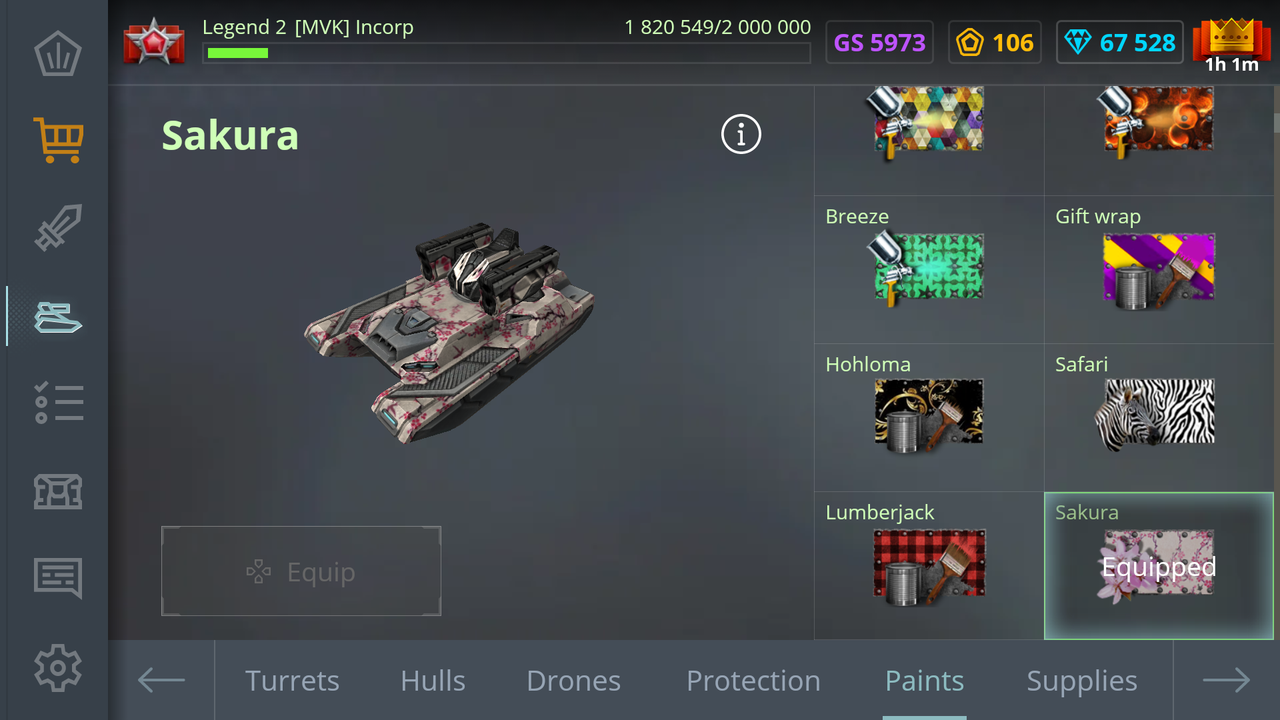This screenshot has width=1280, height=720.
Task: Open the battle sword icon in sidebar
Action: click(57, 228)
